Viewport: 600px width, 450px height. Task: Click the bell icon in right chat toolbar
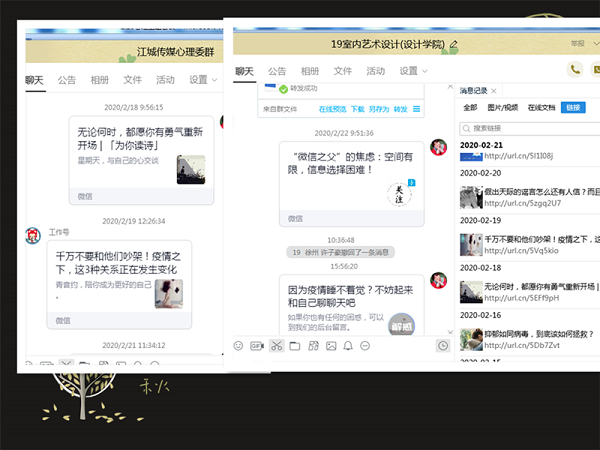point(348,346)
